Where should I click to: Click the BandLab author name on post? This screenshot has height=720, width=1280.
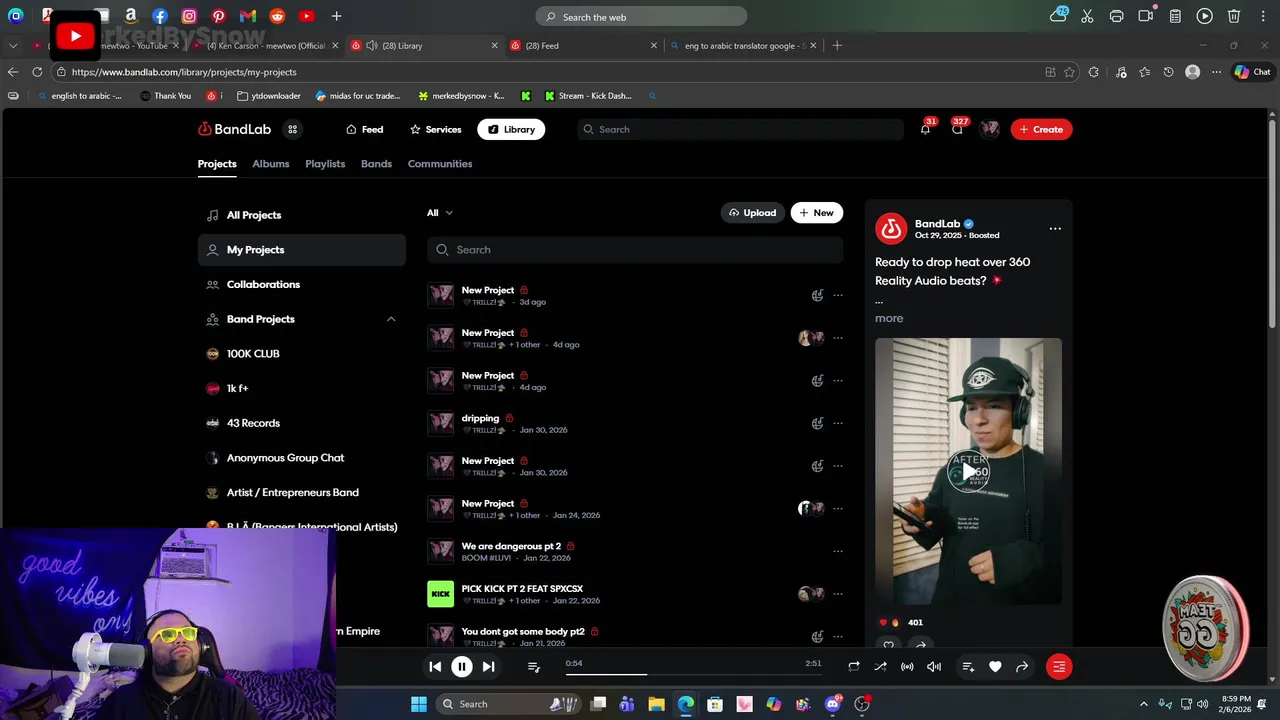coord(937,224)
